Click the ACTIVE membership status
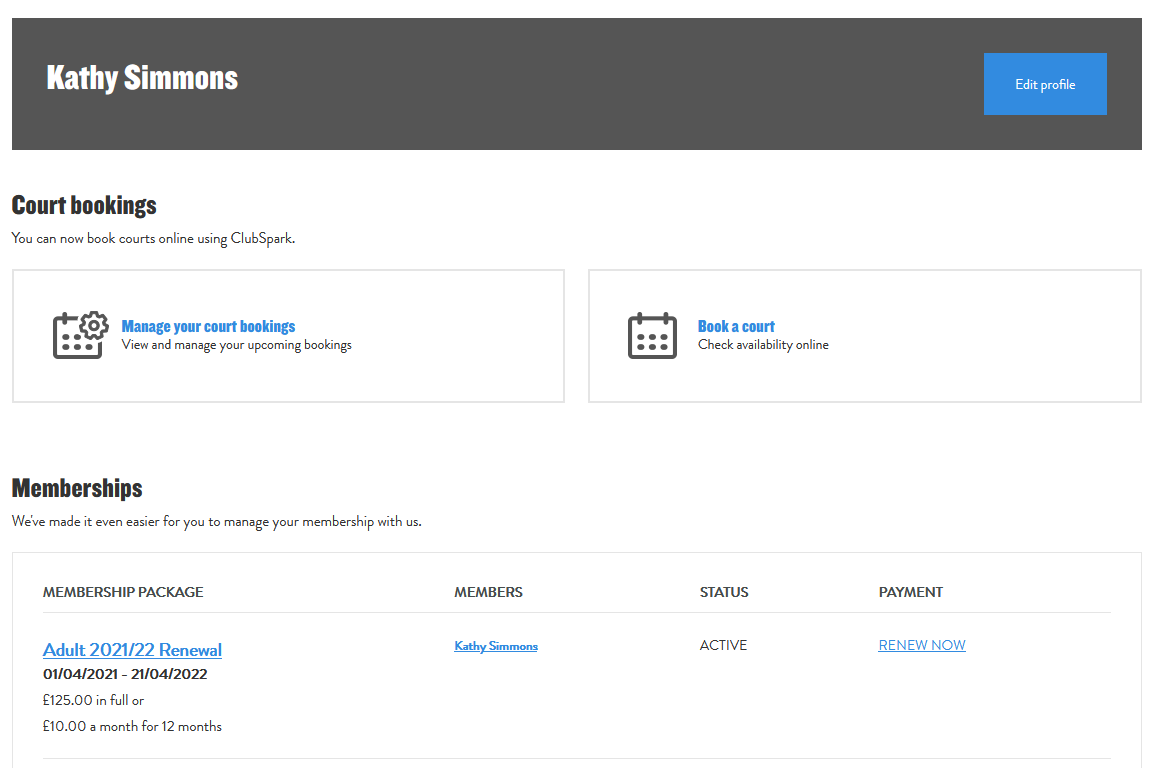 pos(723,645)
